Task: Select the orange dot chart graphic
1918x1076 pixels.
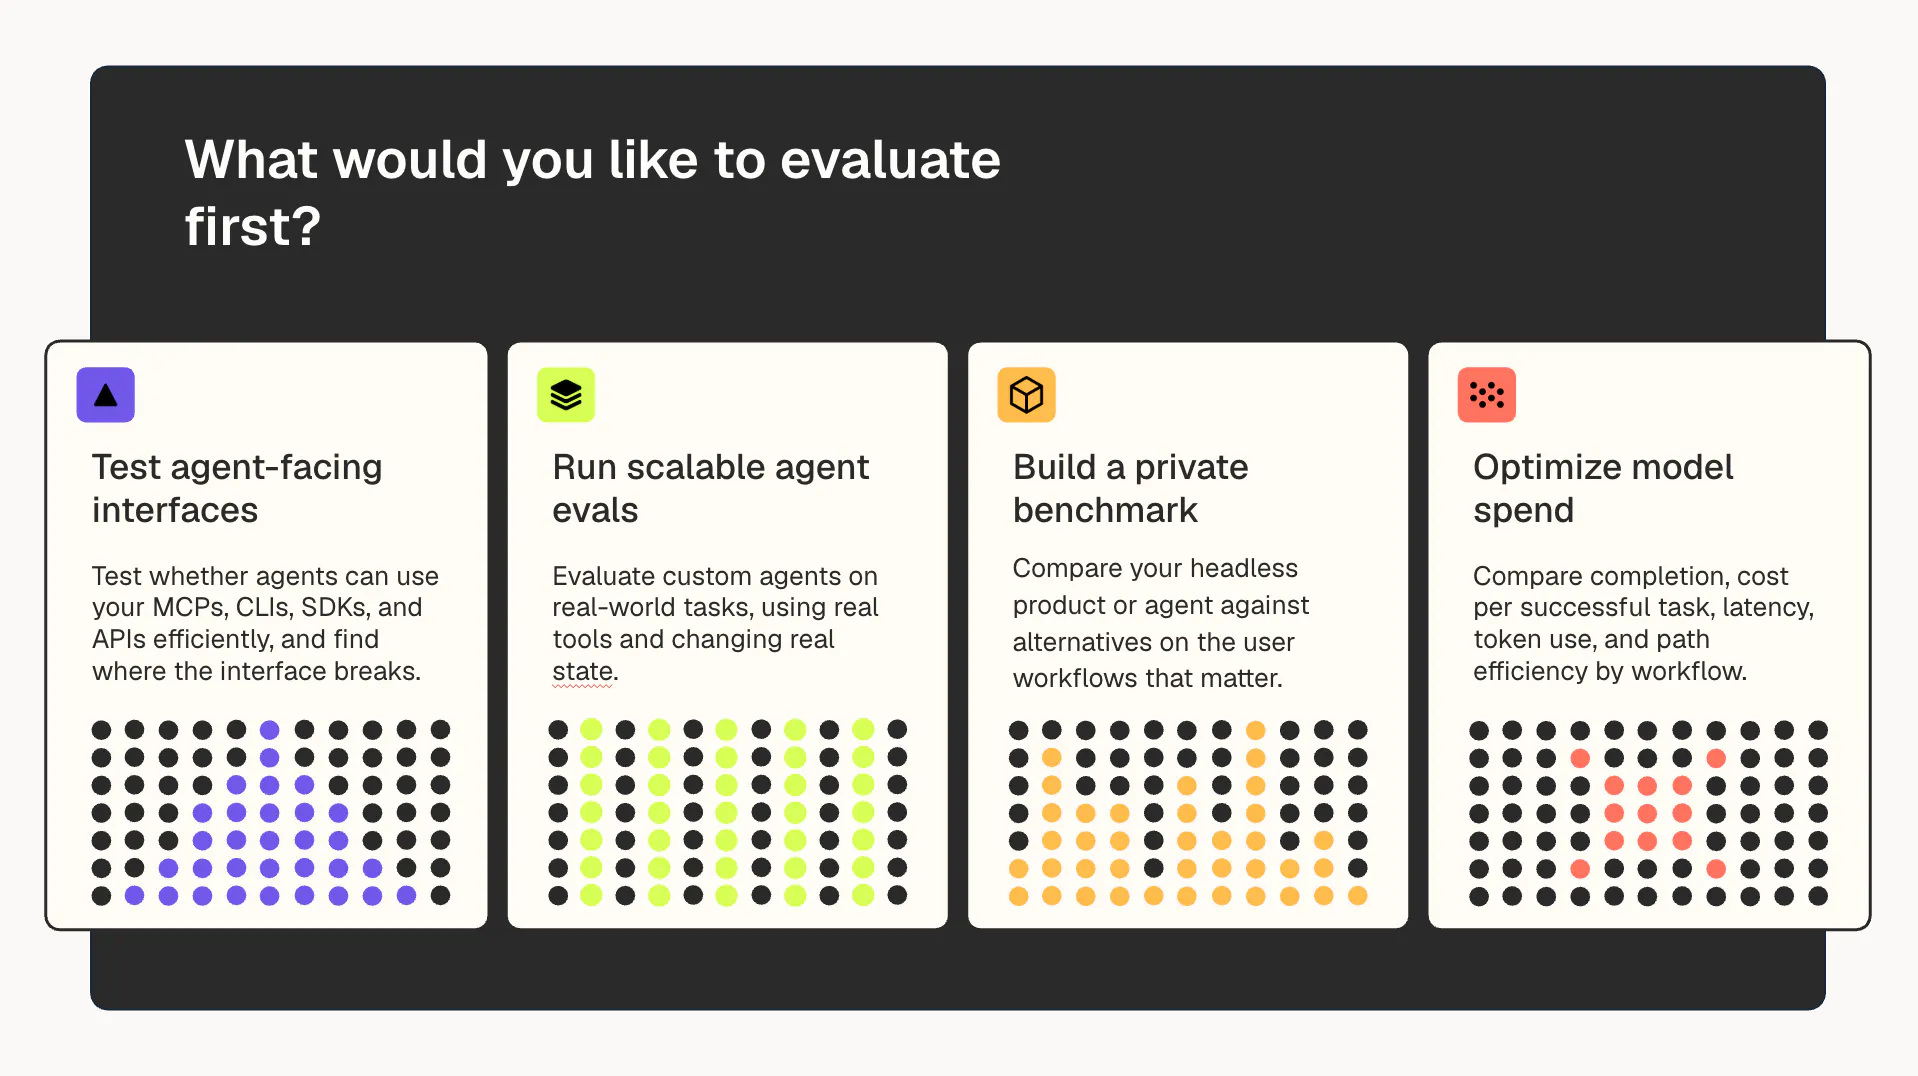Action: click(1188, 812)
